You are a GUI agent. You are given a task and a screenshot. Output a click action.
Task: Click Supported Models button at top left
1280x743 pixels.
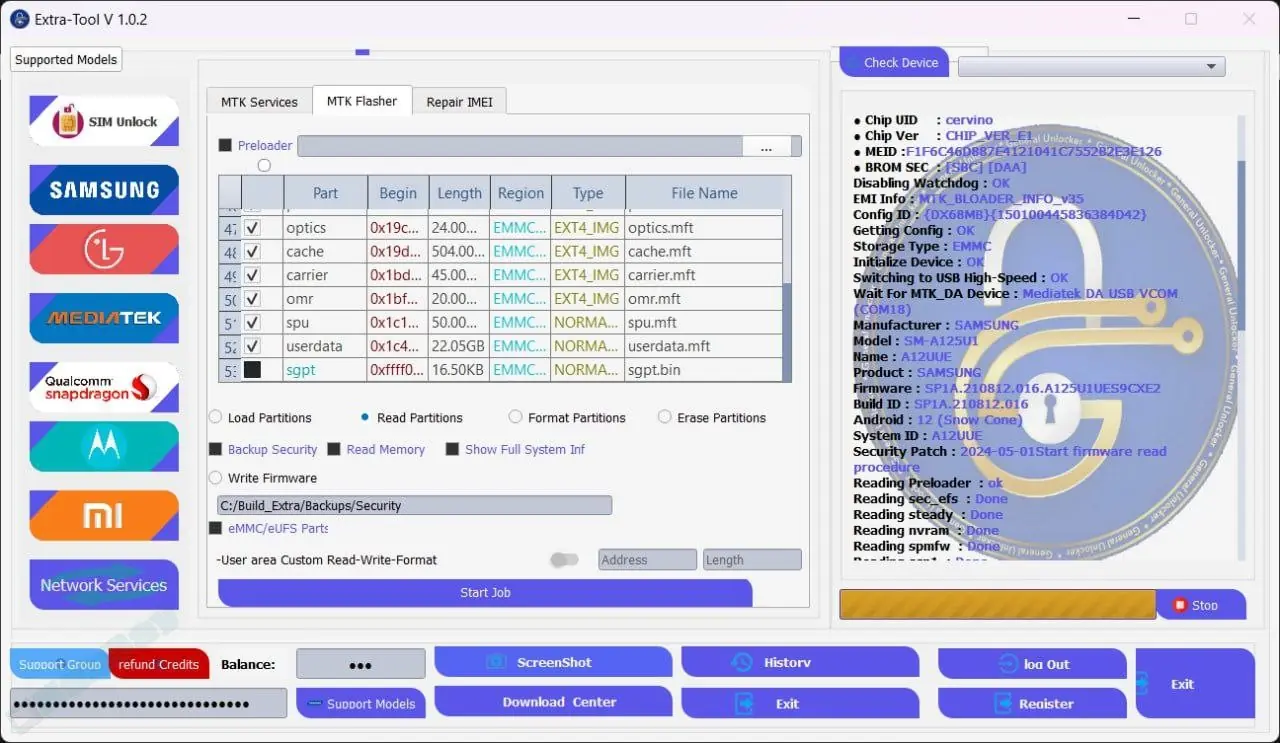tap(66, 60)
